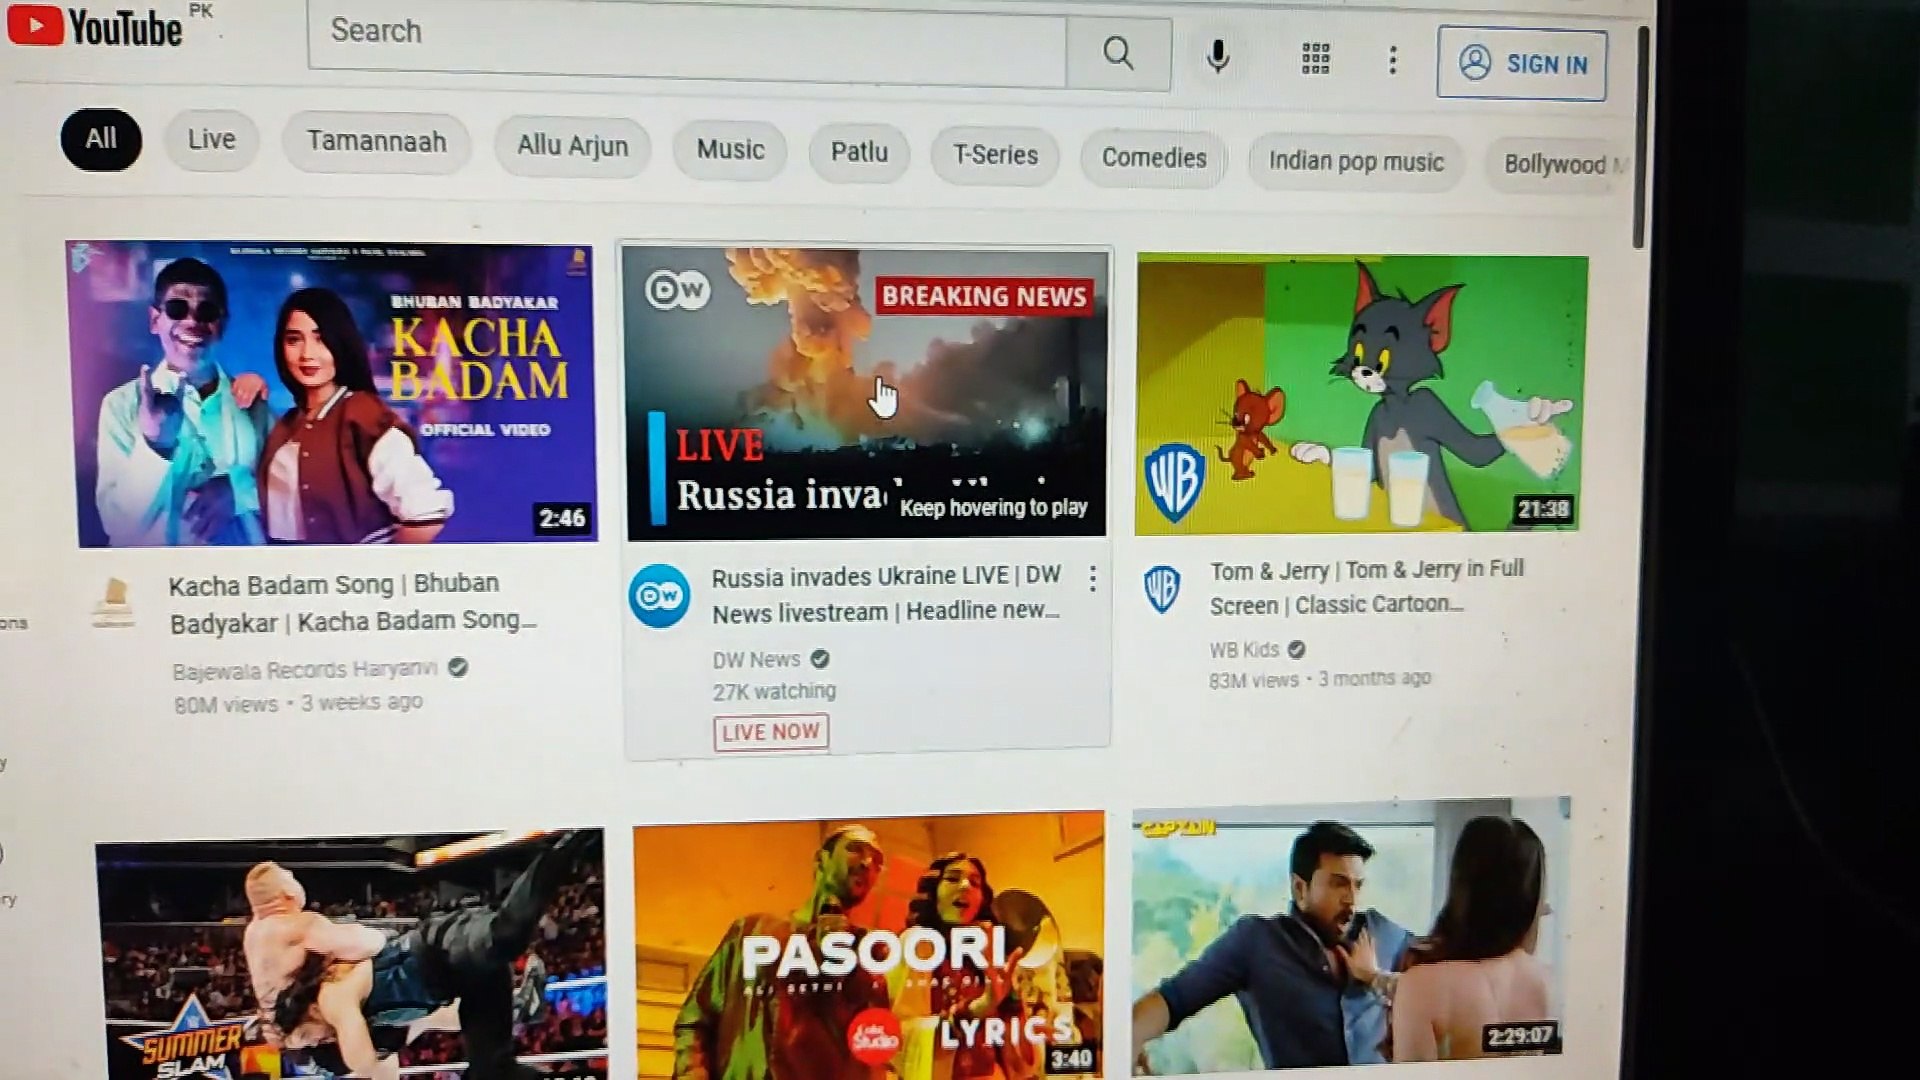Open the DW Breaking News live thumbnail
The width and height of the screenshot is (1920, 1080).
(867, 393)
